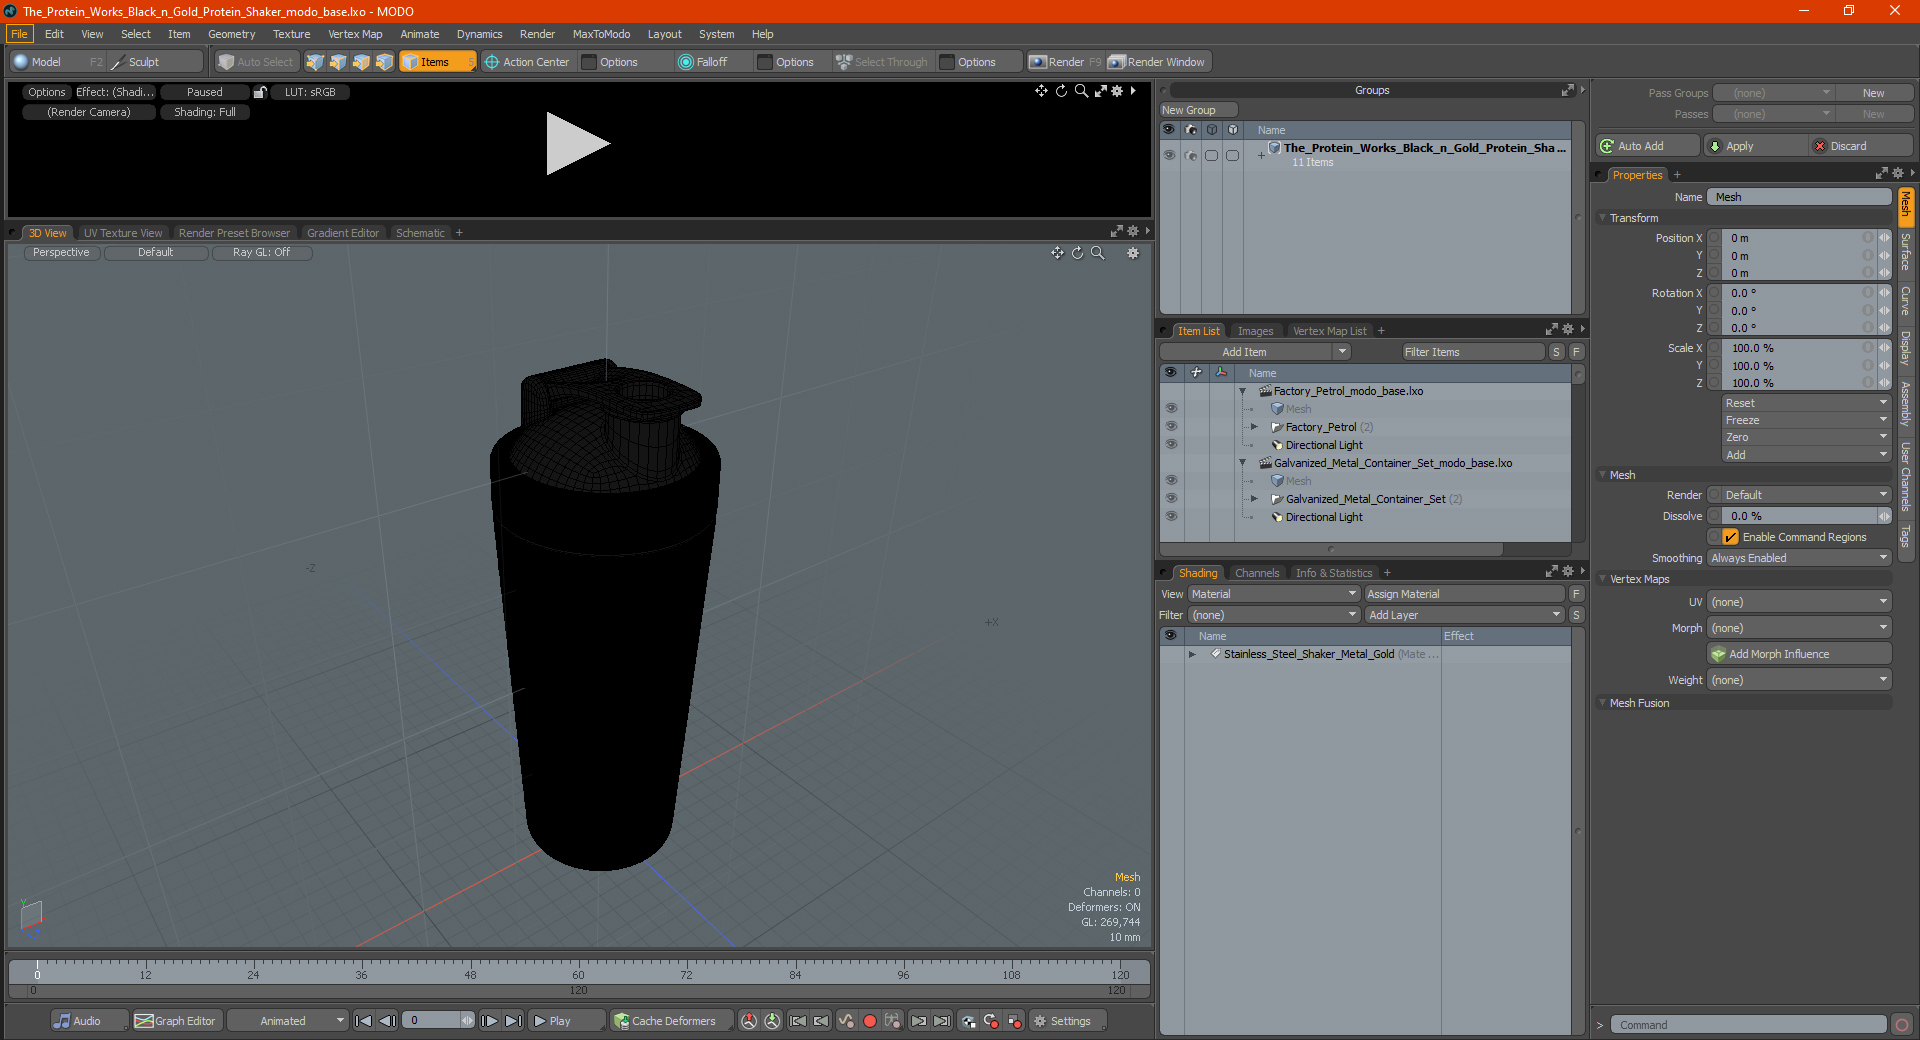Activate Items selection mode
The width and height of the screenshot is (1920, 1040).
click(437, 62)
